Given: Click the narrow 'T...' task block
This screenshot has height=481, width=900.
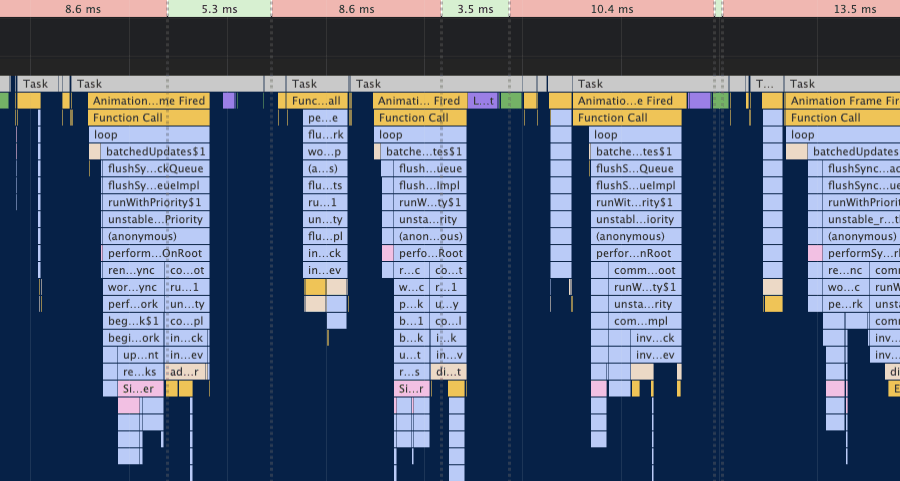Looking at the screenshot, I should pos(766,84).
